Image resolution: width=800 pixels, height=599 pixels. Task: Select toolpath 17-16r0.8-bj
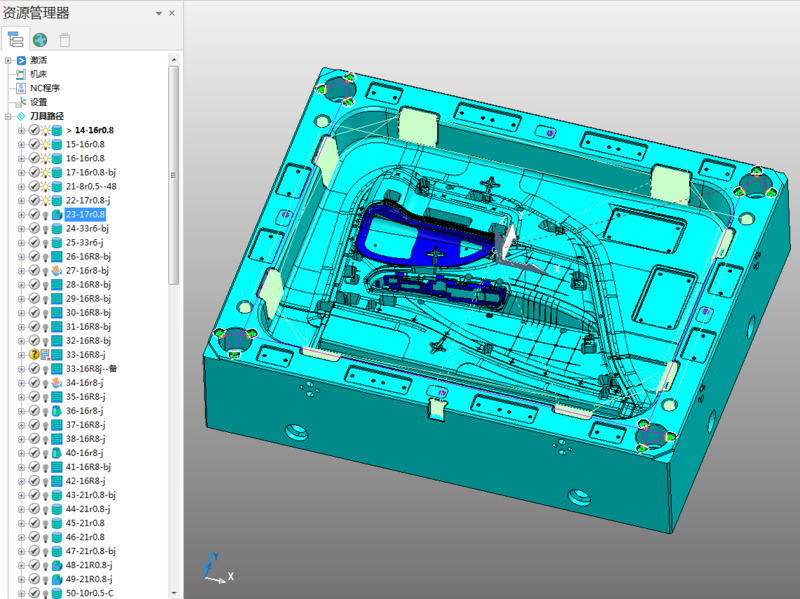91,172
